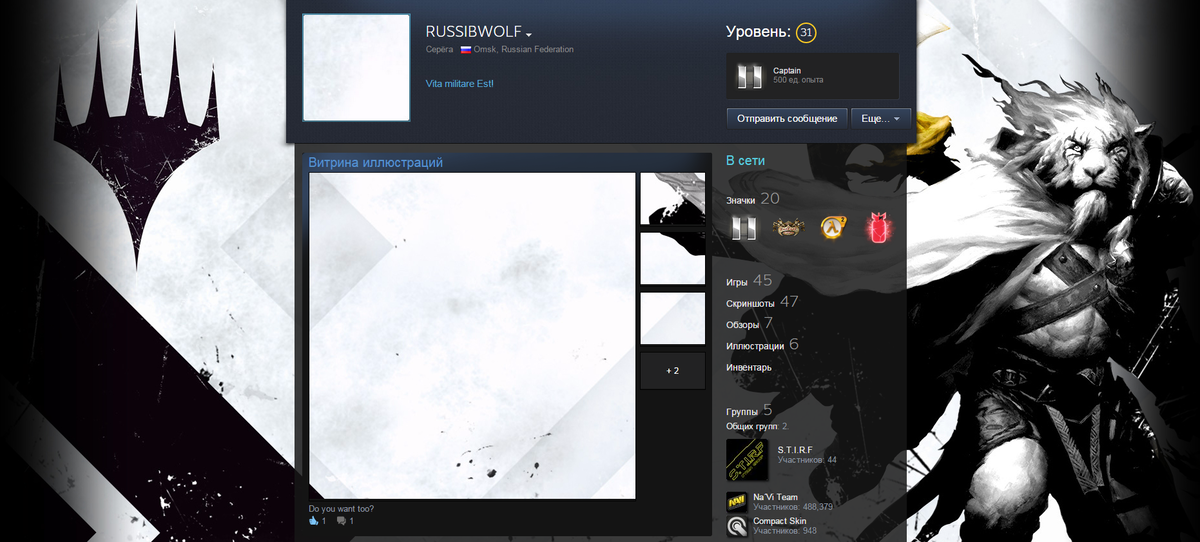Open the Витрина иллюстраций showcase heading
Image resolution: width=1200 pixels, height=542 pixels.
click(x=375, y=162)
